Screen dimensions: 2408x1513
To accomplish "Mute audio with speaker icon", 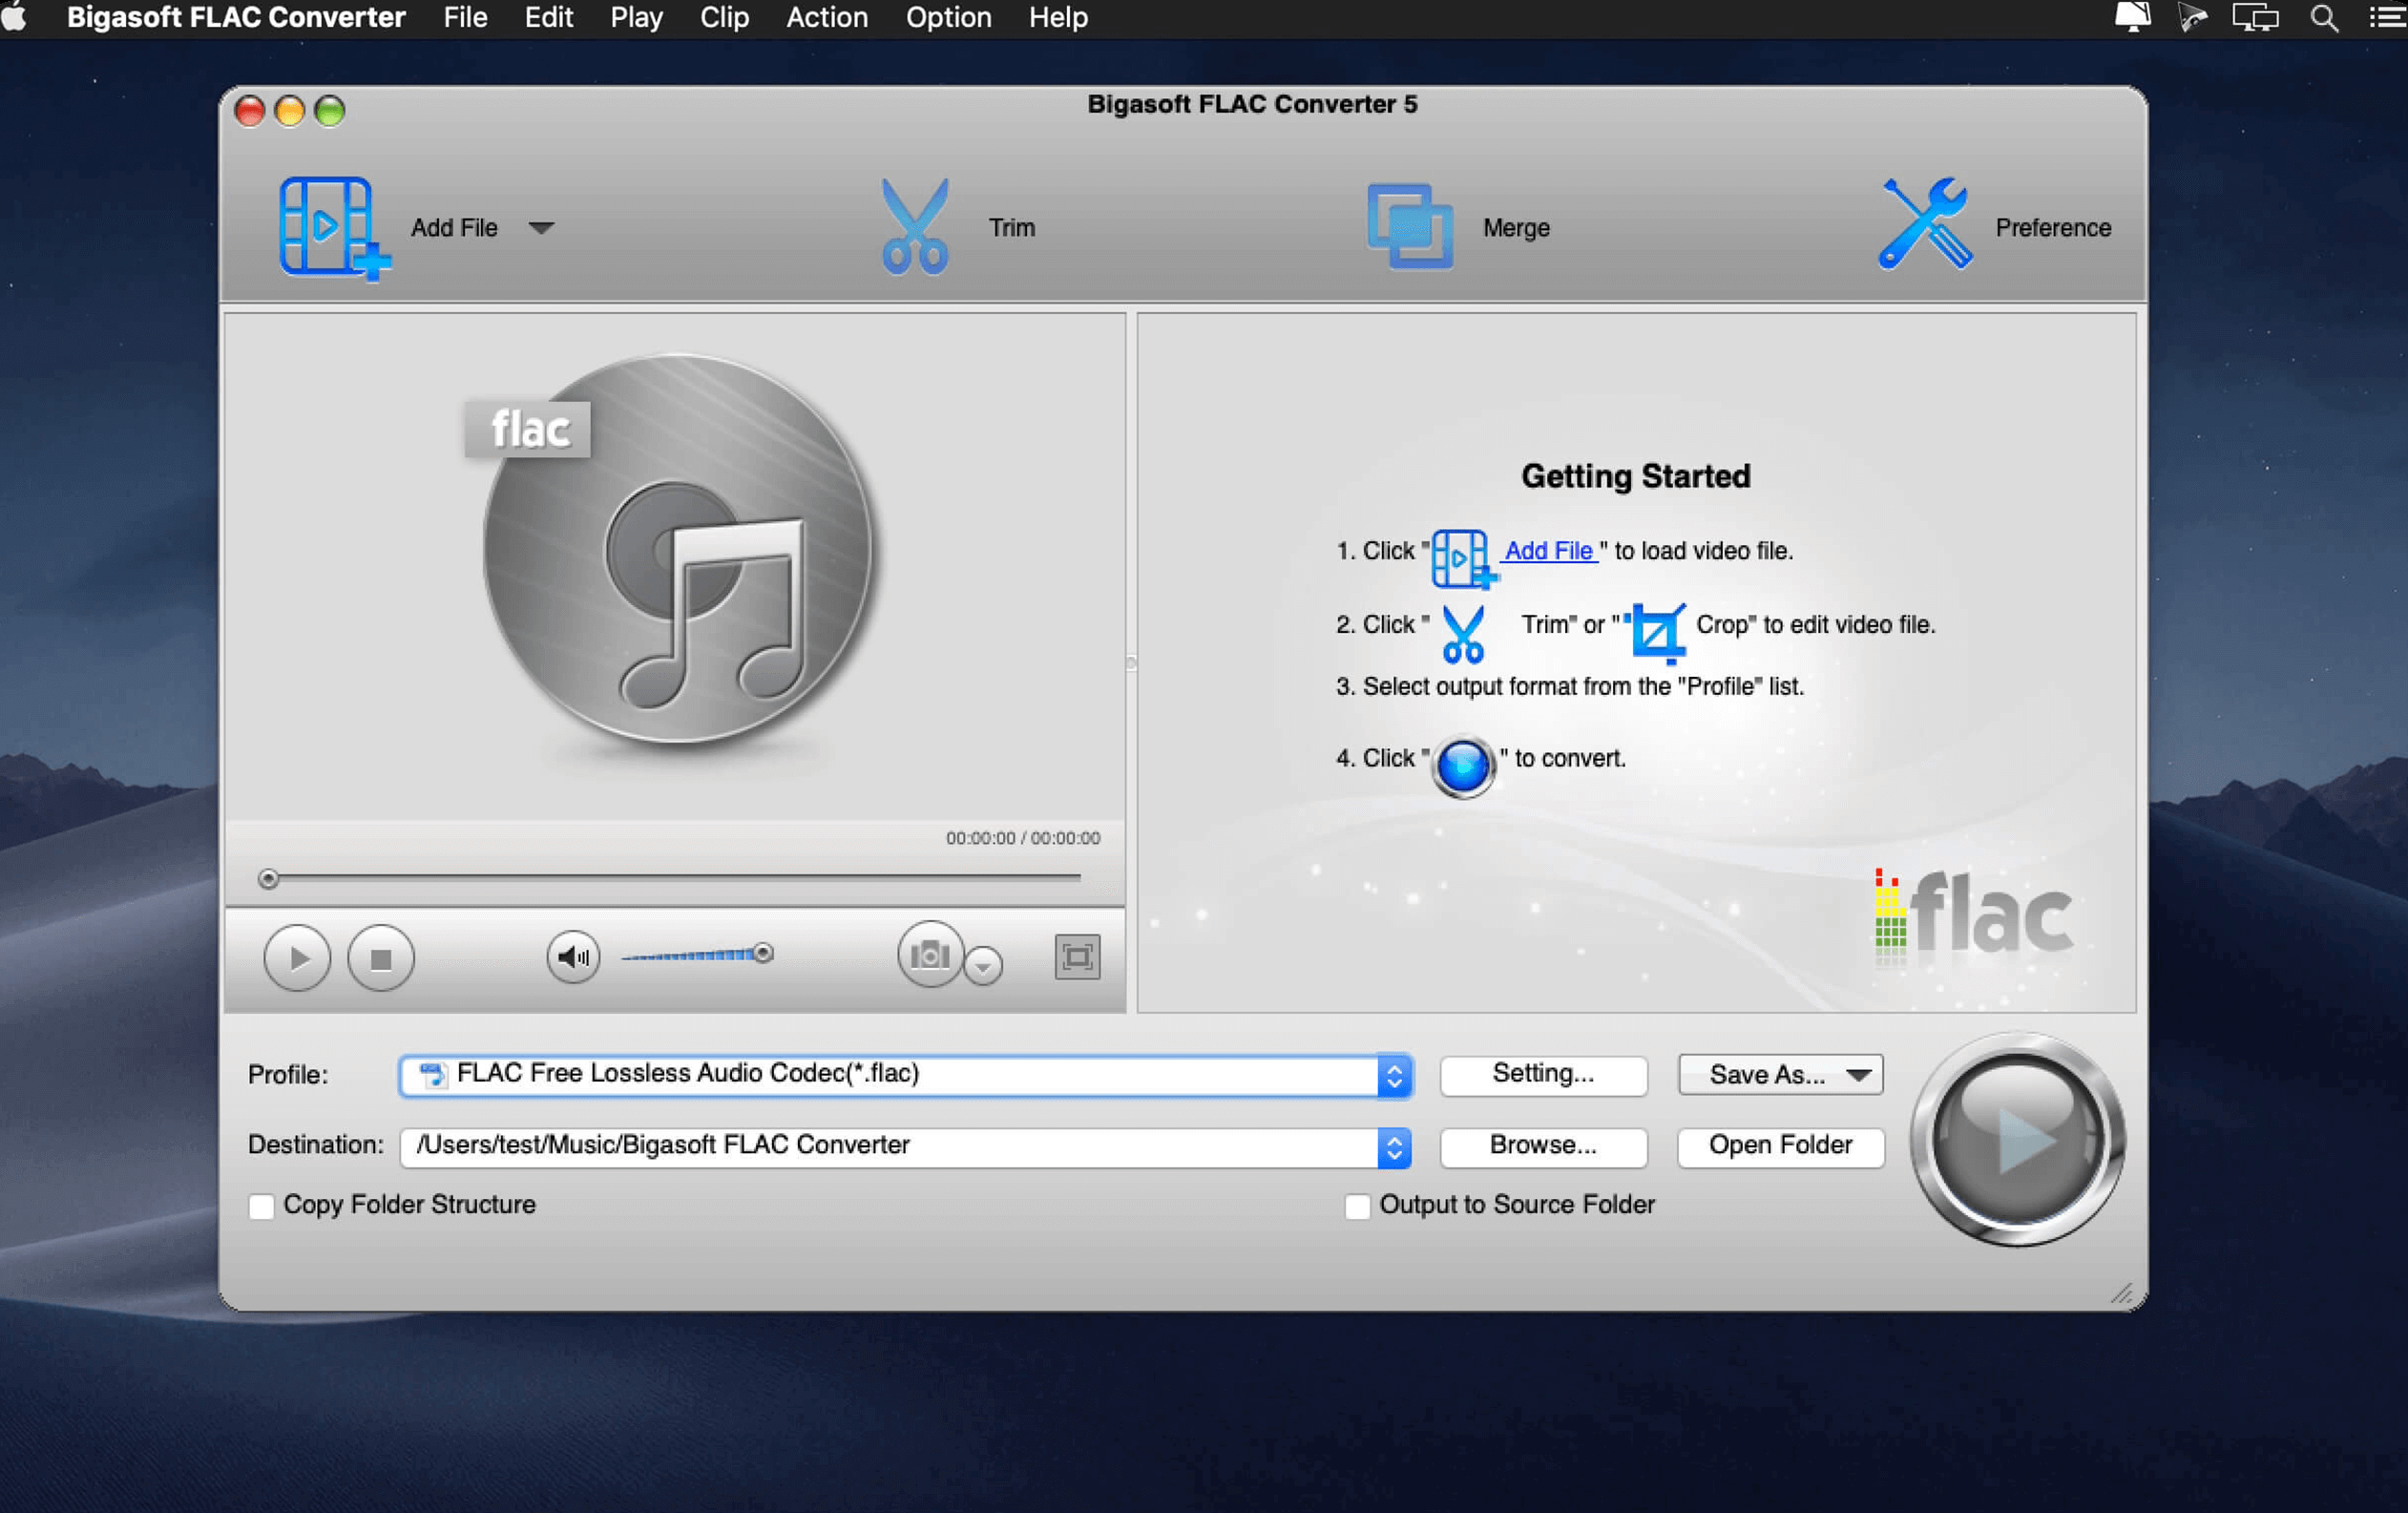I will coord(573,957).
